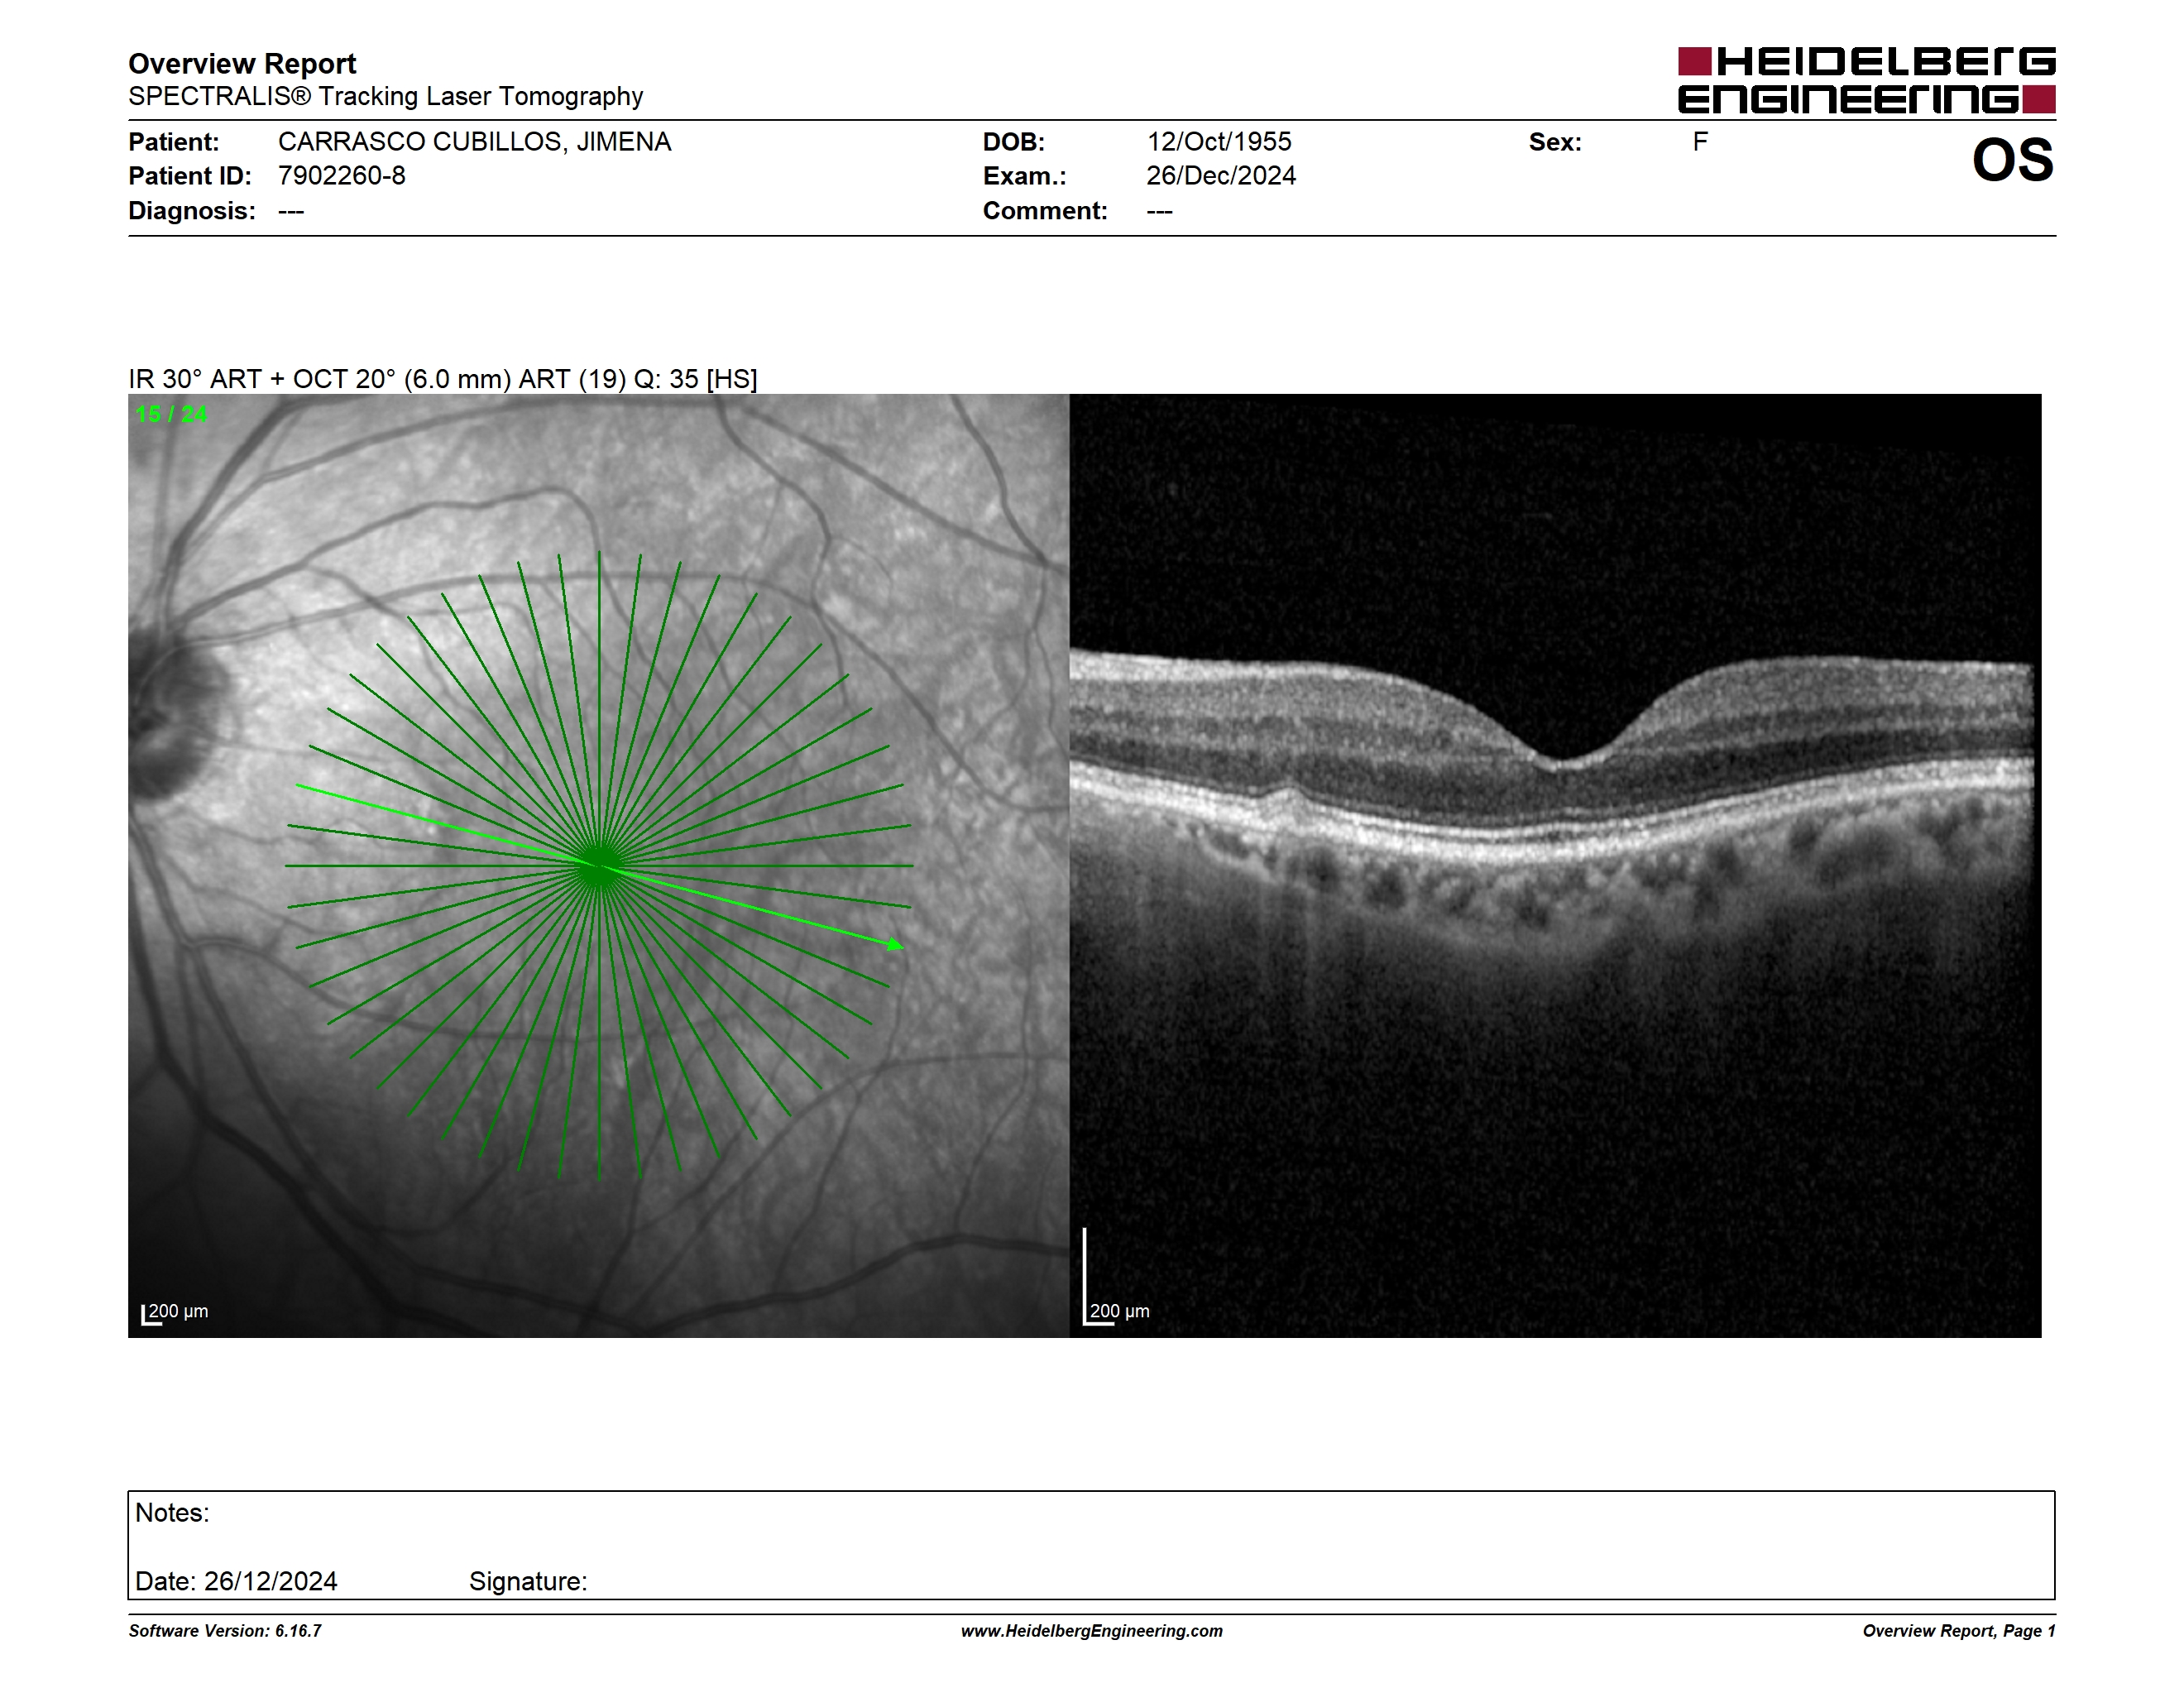Click the highlighted scan line arrowhead
The width and height of the screenshot is (2184, 1688).
pos(896,944)
